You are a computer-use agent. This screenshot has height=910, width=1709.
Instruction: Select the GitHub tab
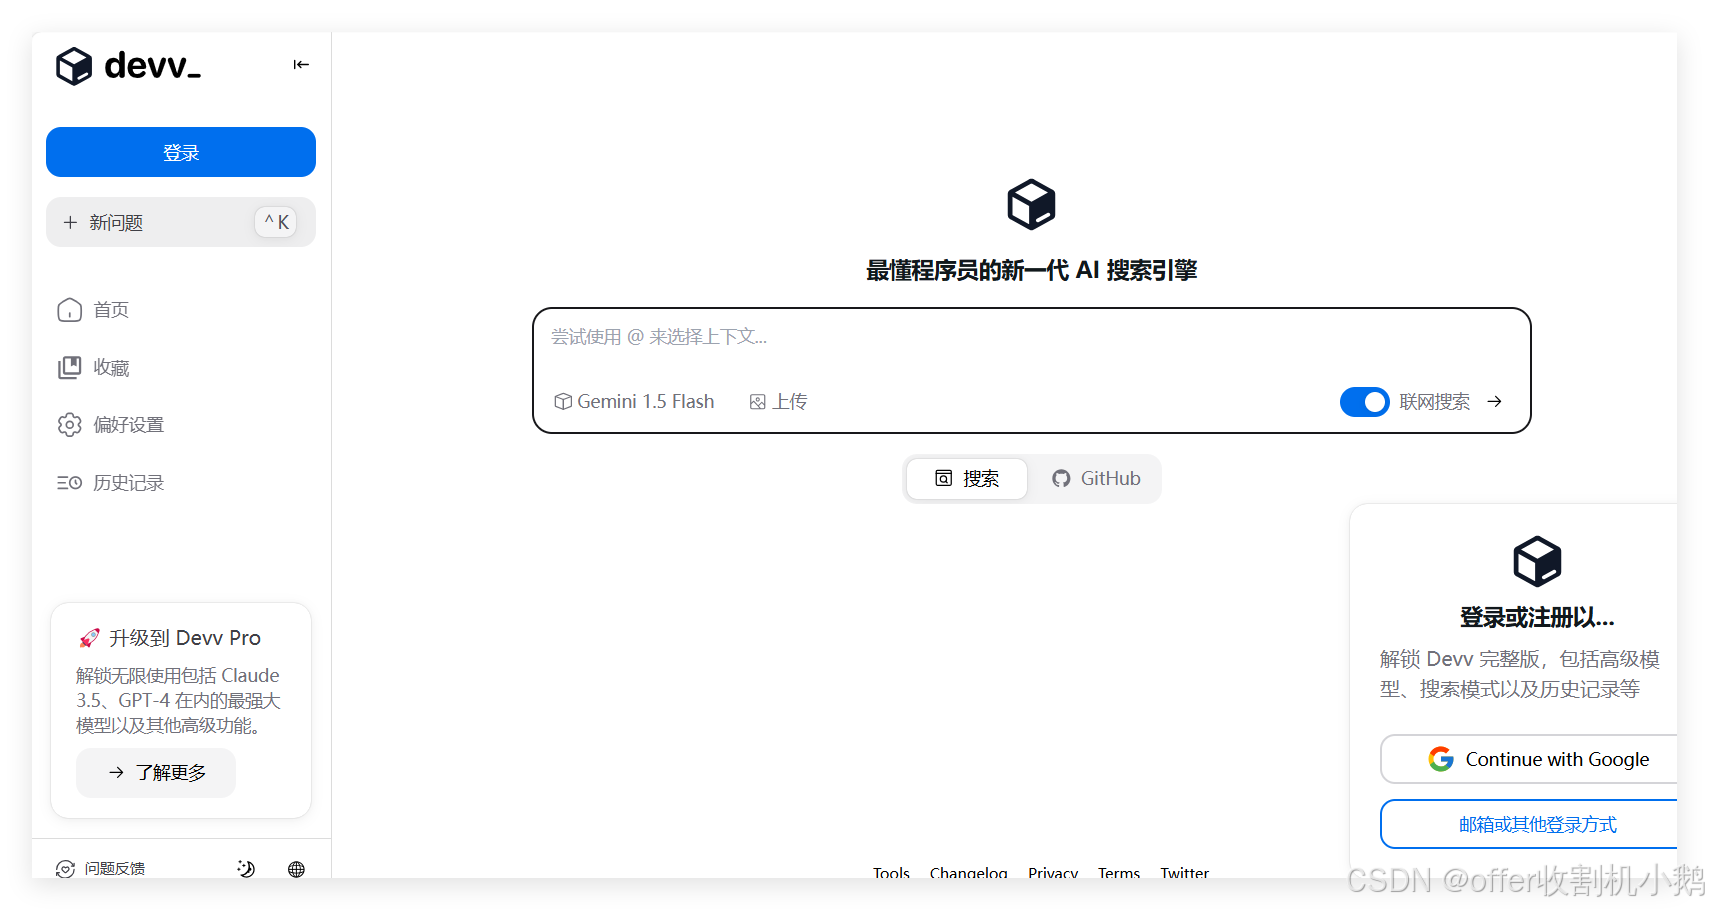pos(1096,479)
